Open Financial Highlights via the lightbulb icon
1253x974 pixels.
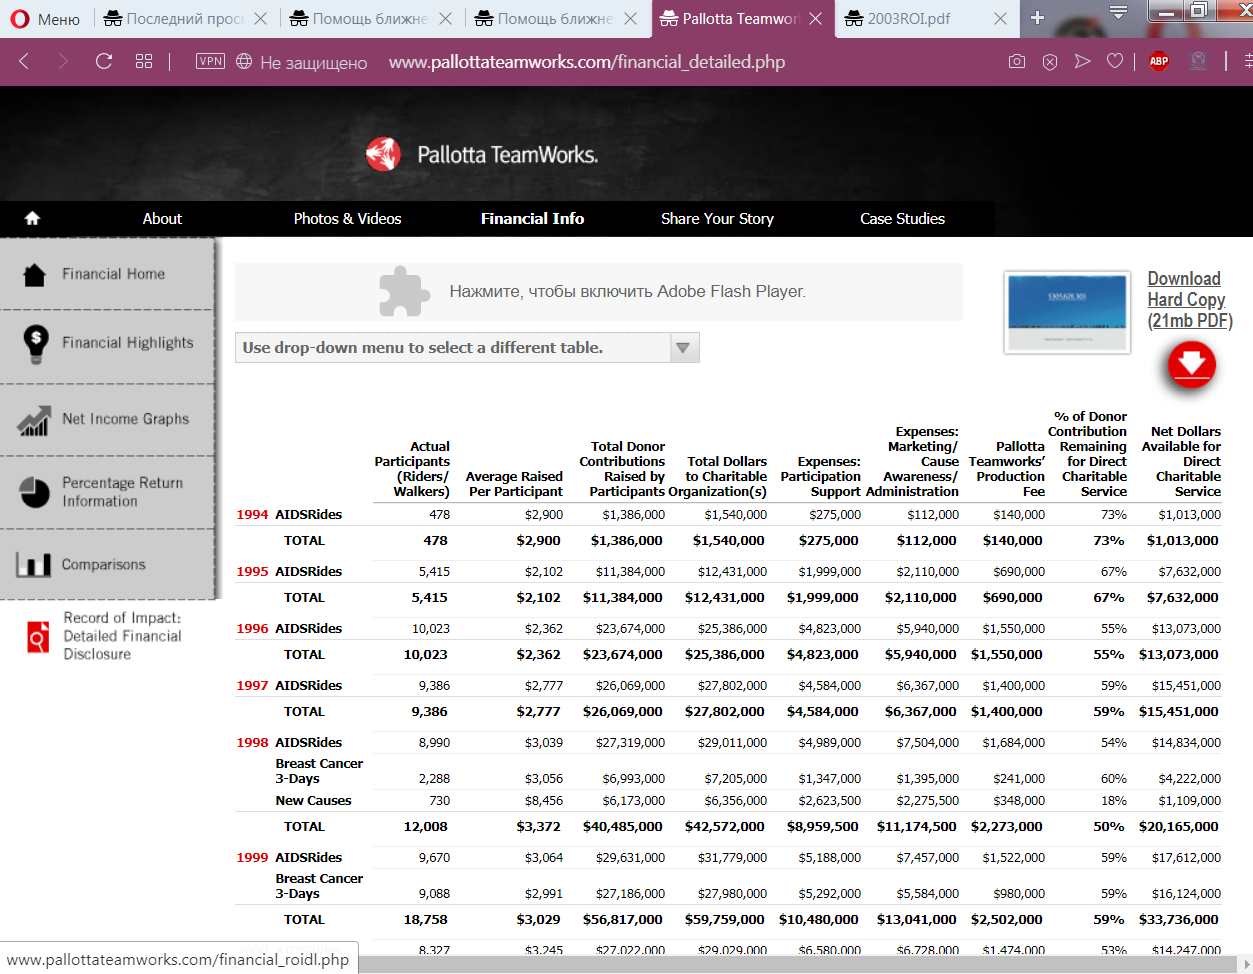coord(36,343)
